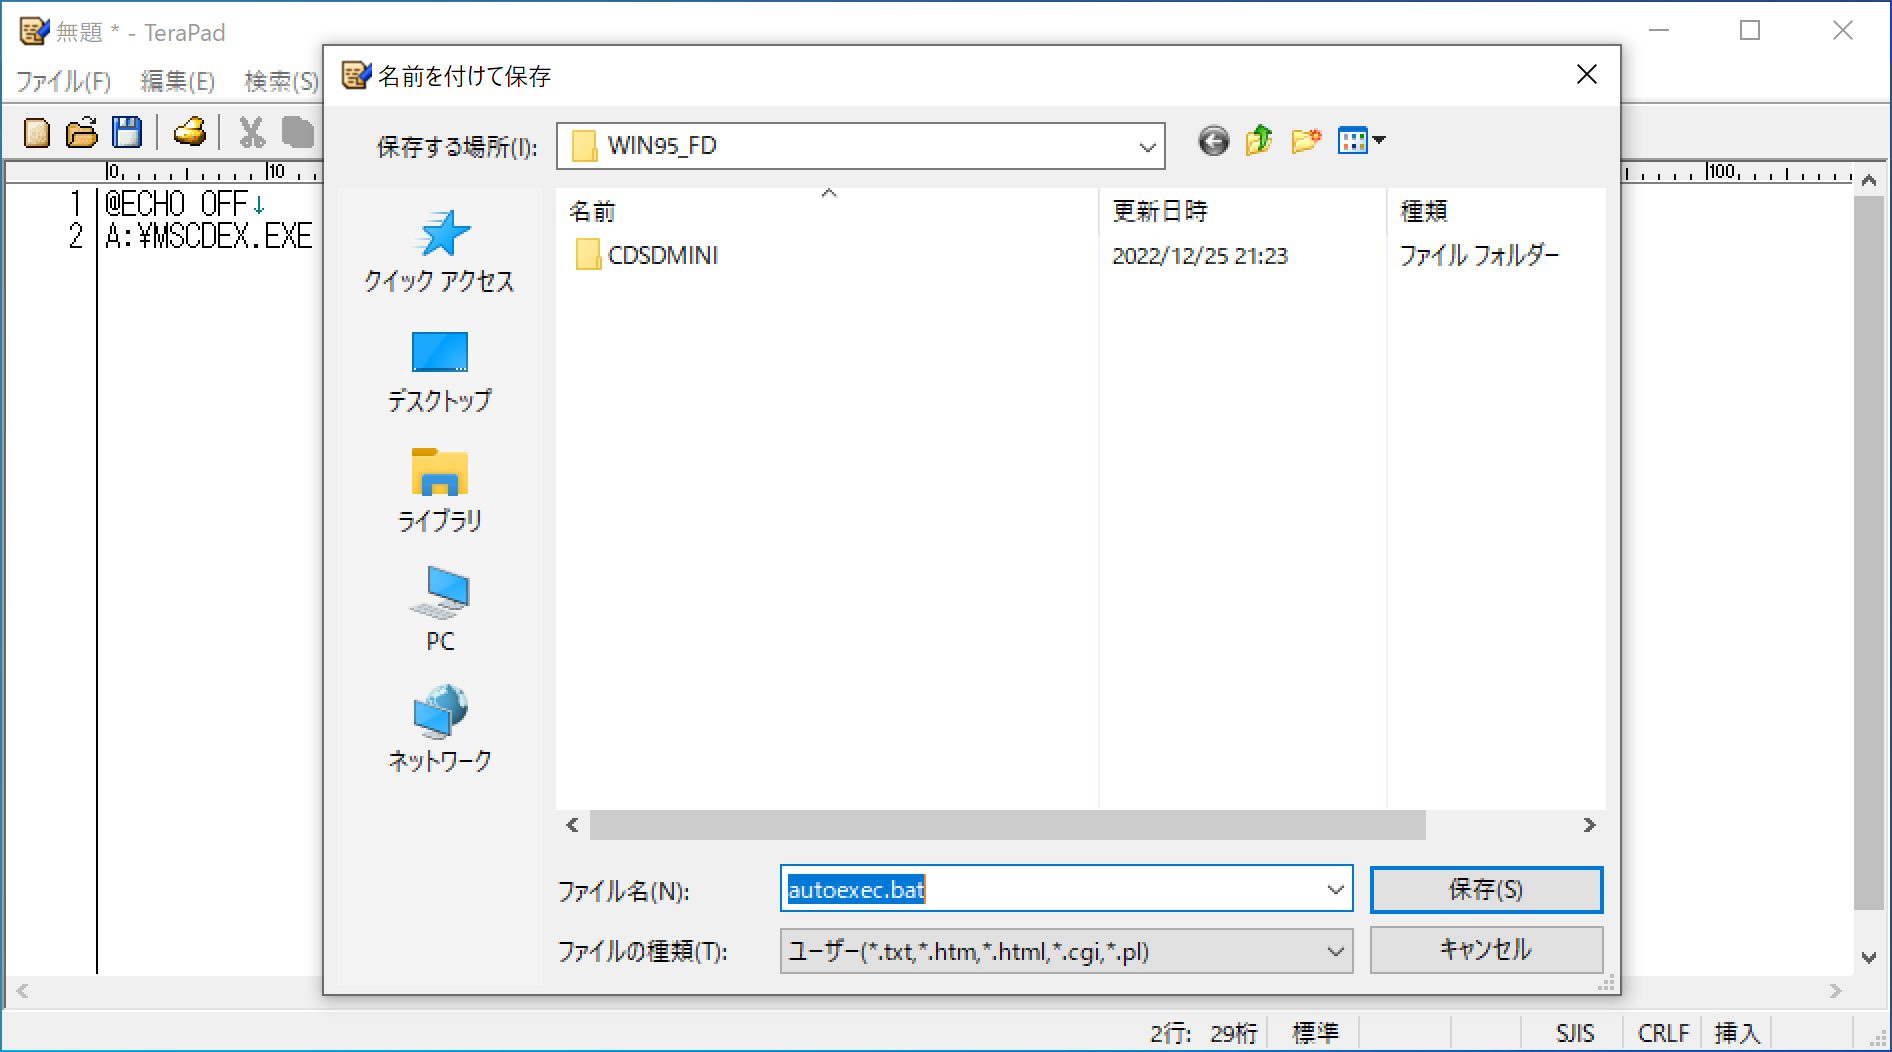Click the A:¥MSCDEX.EXE line in editor
The image size is (1892, 1052).
point(209,236)
